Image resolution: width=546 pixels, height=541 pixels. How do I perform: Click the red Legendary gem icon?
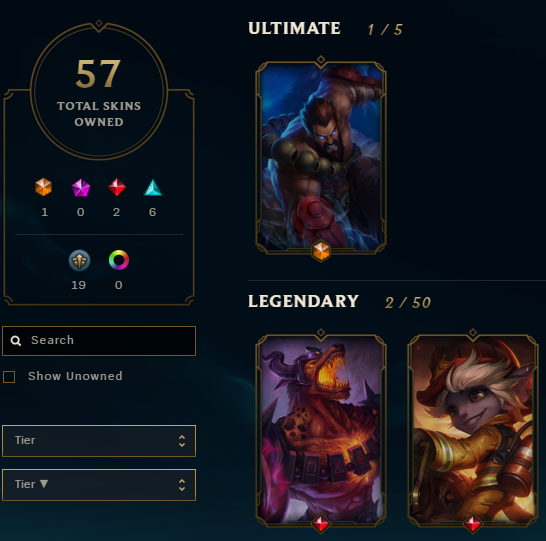[x=117, y=187]
